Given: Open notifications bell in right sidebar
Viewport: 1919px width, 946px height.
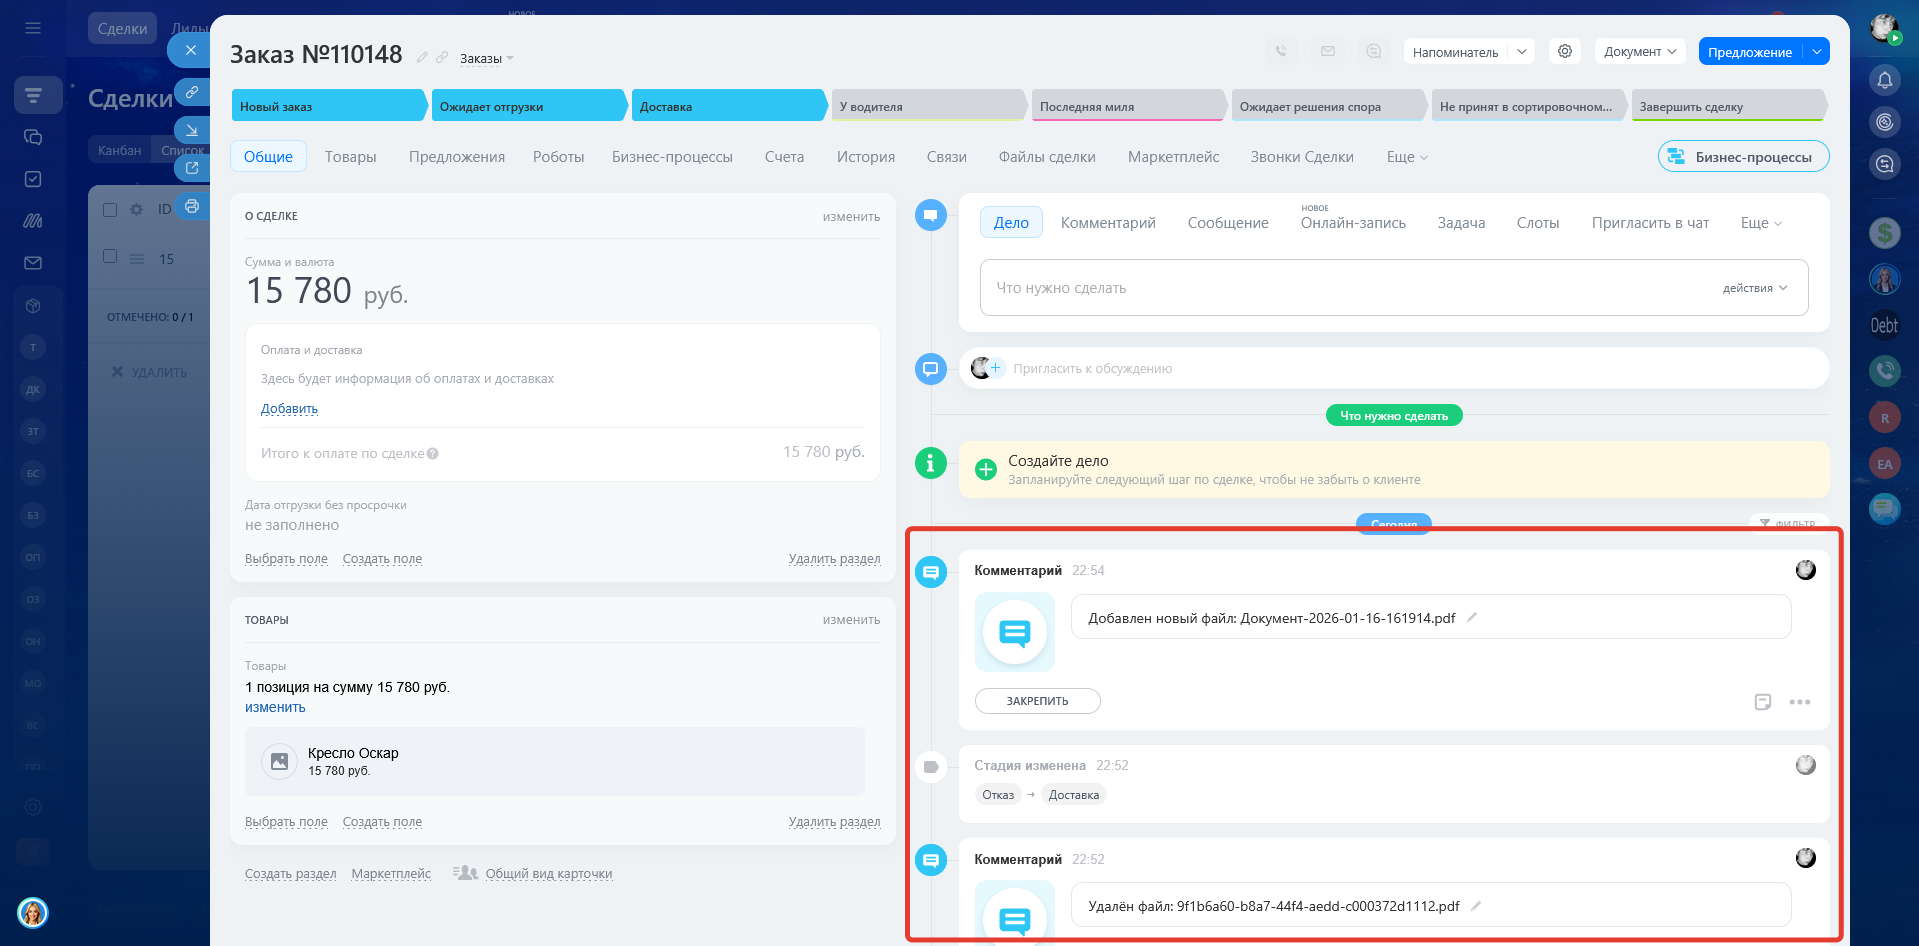Looking at the screenshot, I should [1884, 80].
